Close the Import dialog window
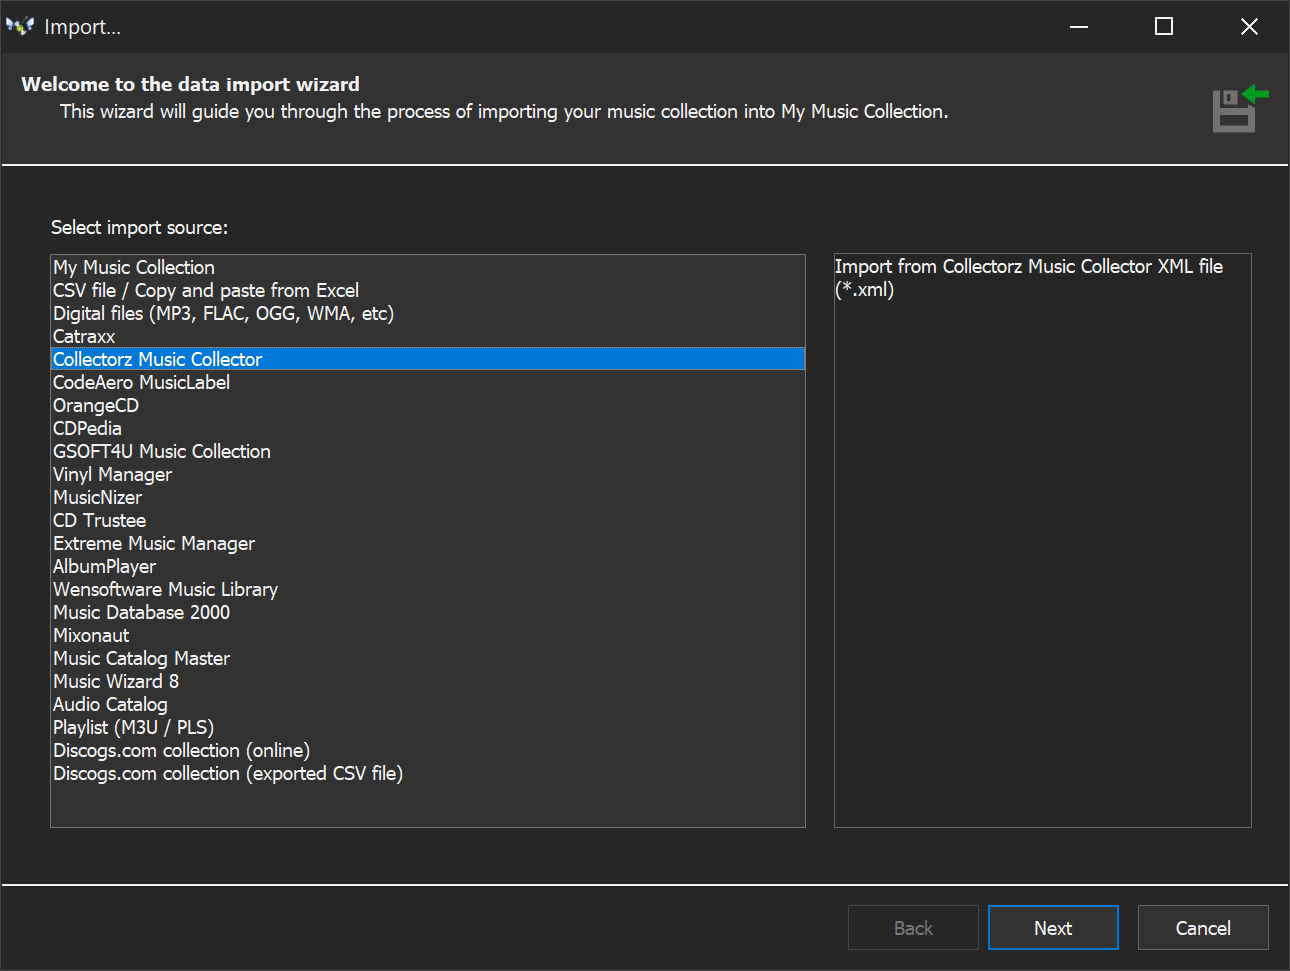The image size is (1290, 971). pos(1249,27)
